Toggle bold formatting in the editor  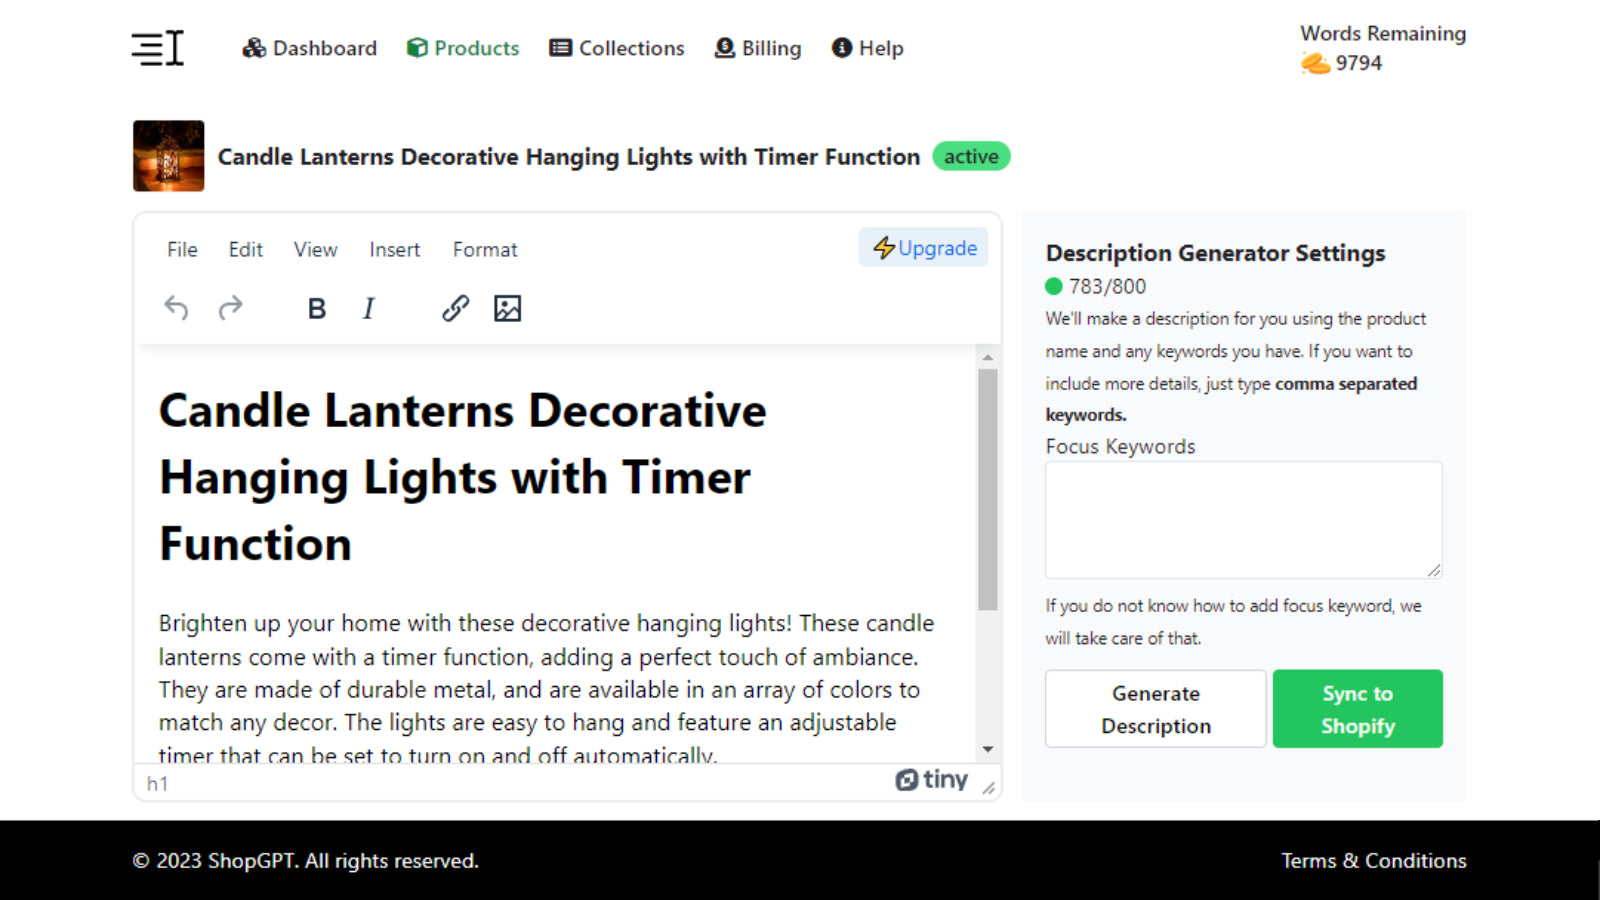click(316, 309)
